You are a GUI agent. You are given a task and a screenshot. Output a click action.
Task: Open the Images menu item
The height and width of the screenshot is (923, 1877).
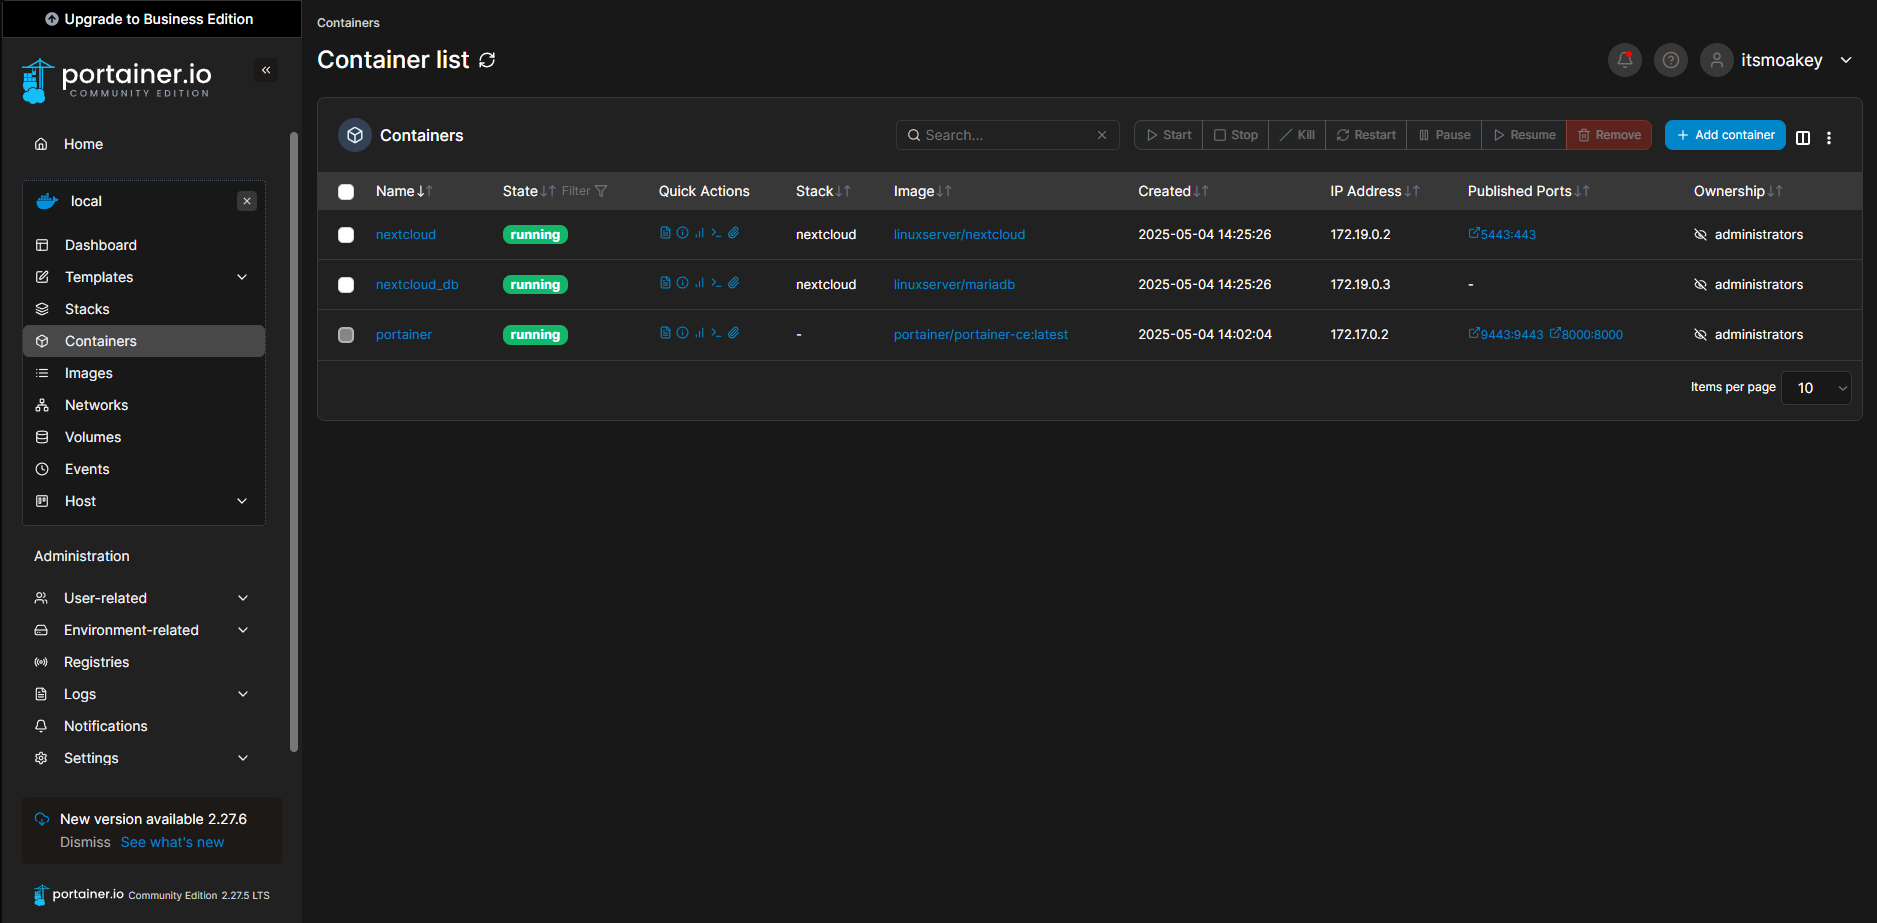click(x=89, y=373)
